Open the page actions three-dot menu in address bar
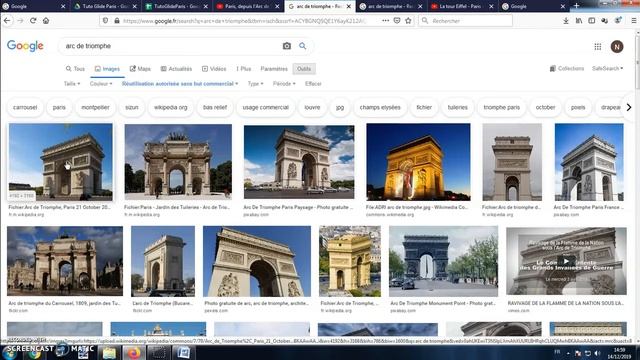 (385, 20)
